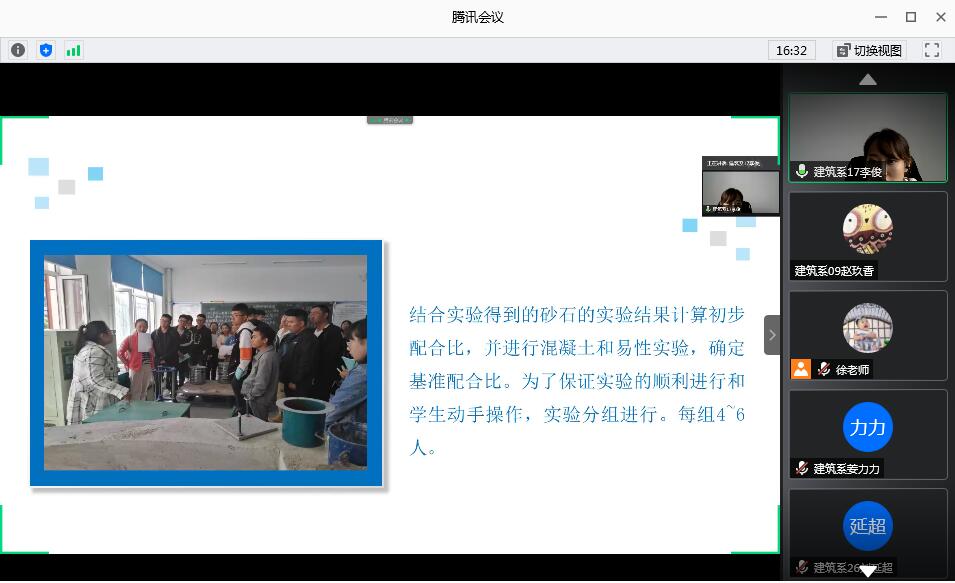The width and height of the screenshot is (955, 583).
Task: Select the 建筑系09赵玖香 participant tile
Action: (x=867, y=236)
